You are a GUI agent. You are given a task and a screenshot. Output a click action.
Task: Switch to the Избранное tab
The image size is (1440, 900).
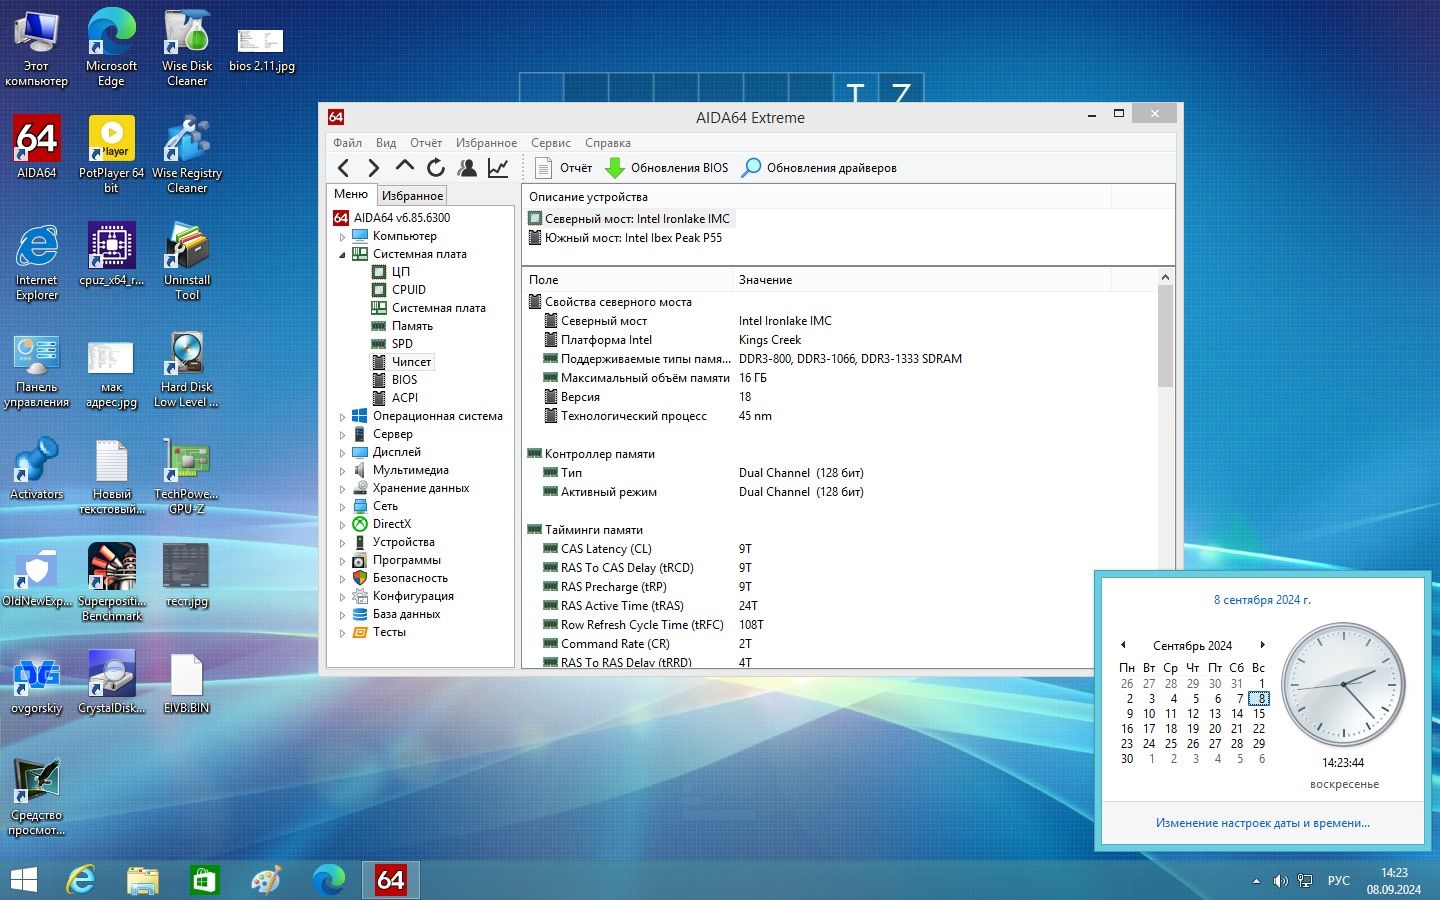pos(412,196)
